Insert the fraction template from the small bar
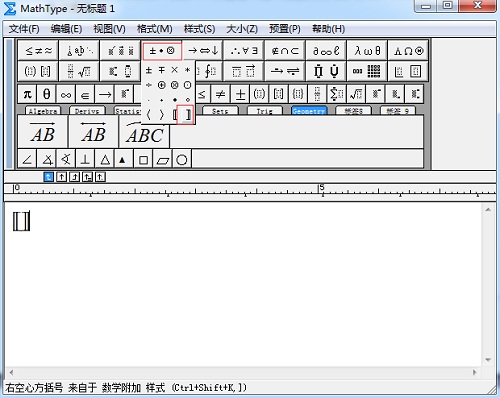This screenshot has height=398, width=500. [317, 94]
